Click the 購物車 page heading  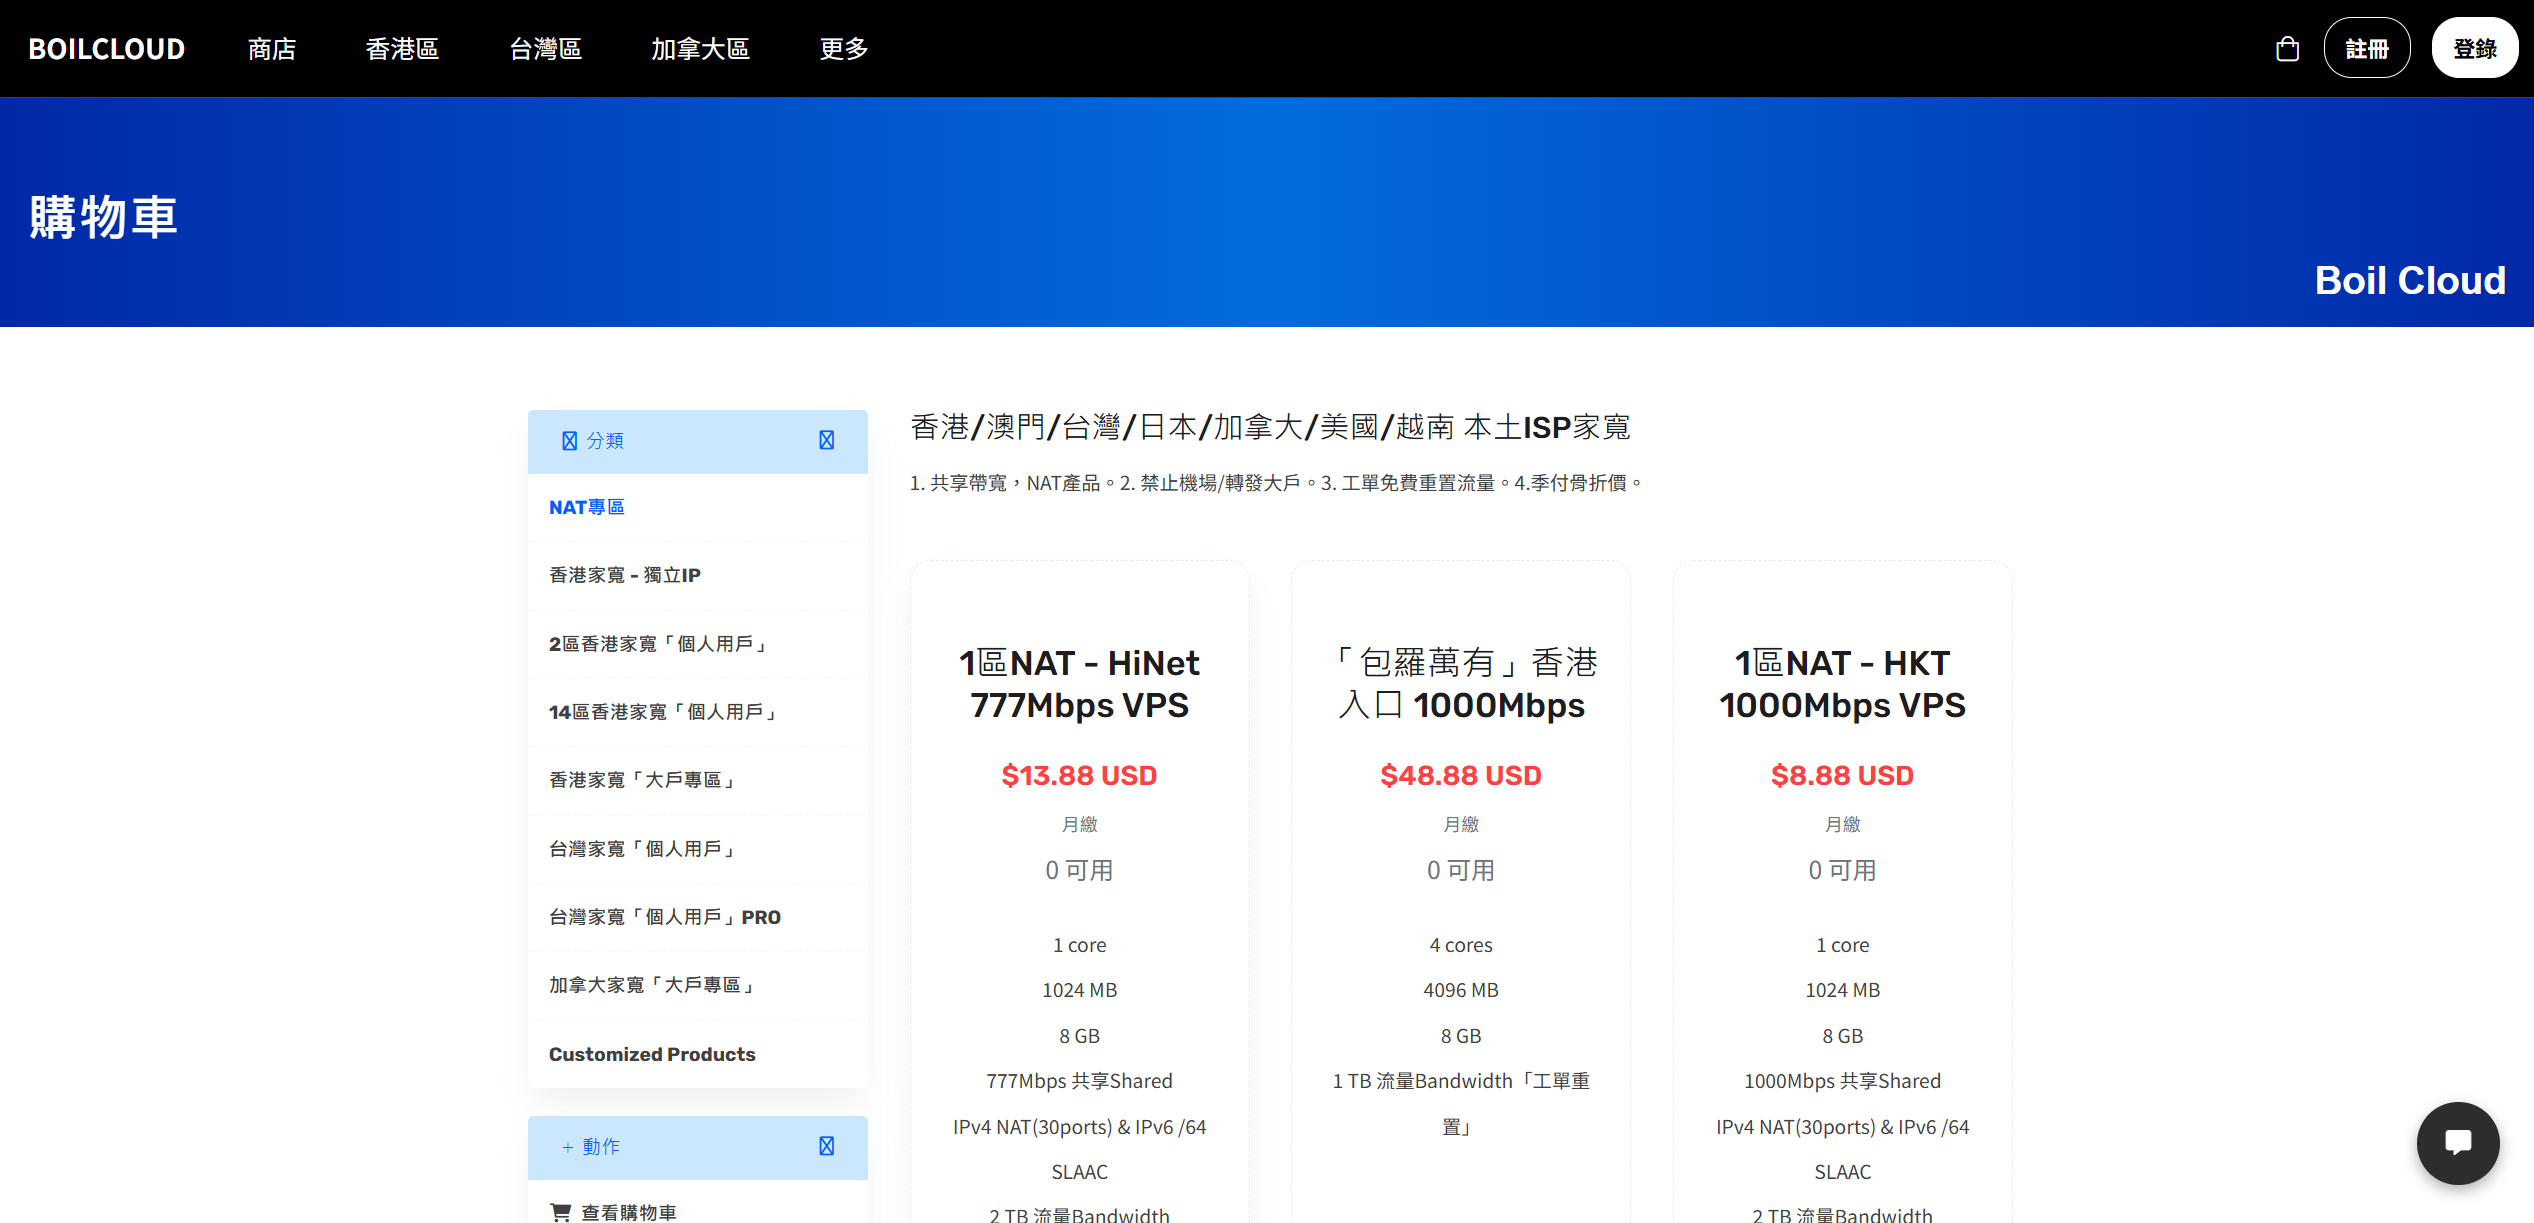point(104,217)
